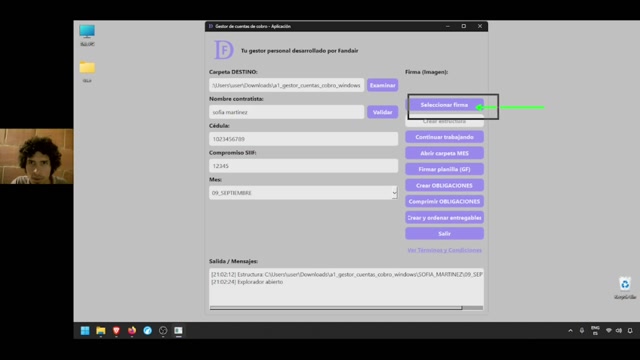Click the 'Explorador abierto' log line
This screenshot has height=360, width=640.
[x=247, y=282]
